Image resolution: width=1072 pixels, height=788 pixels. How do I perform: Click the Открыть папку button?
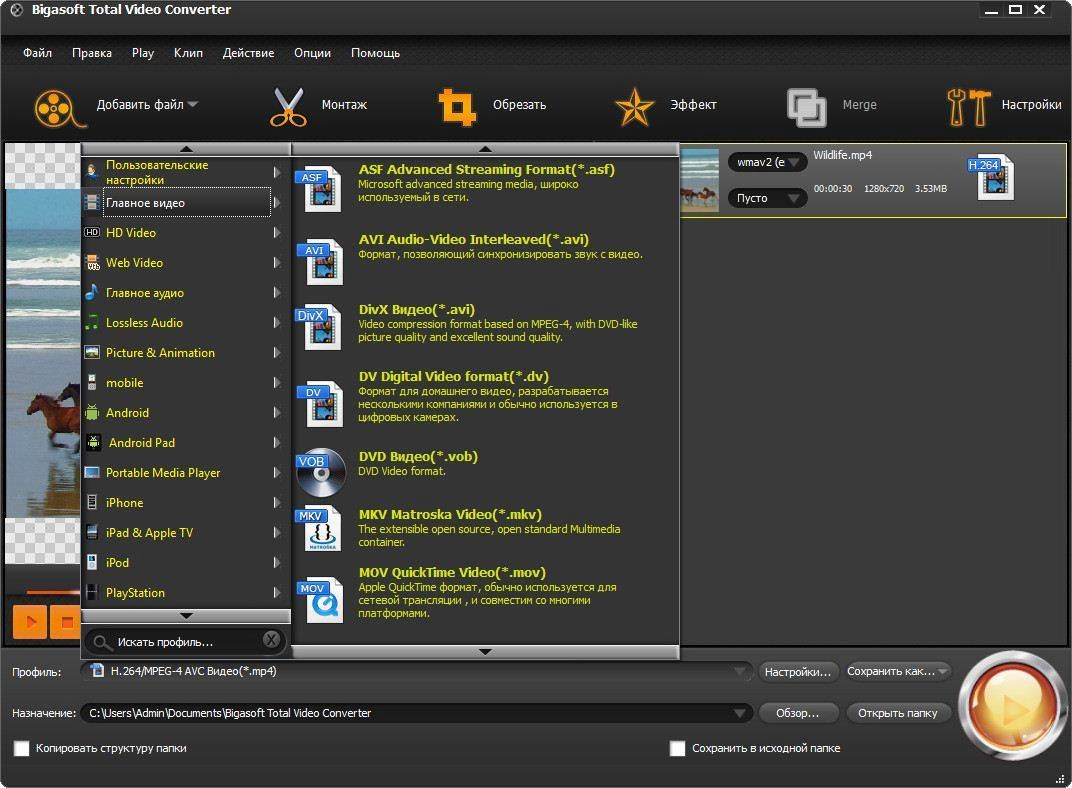coord(898,713)
